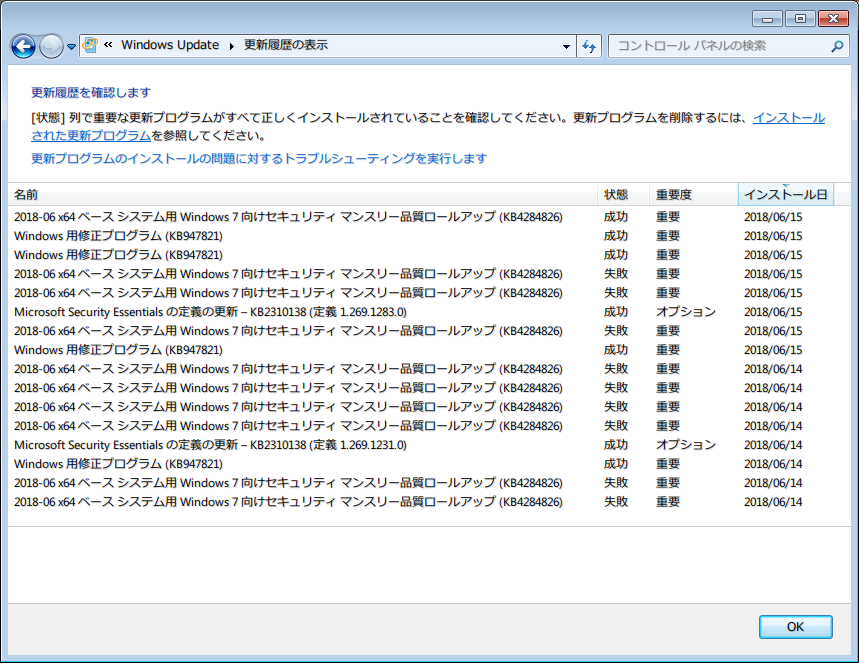Click the コントロール パネルの検索 search field
859x663 pixels.
pos(718,46)
